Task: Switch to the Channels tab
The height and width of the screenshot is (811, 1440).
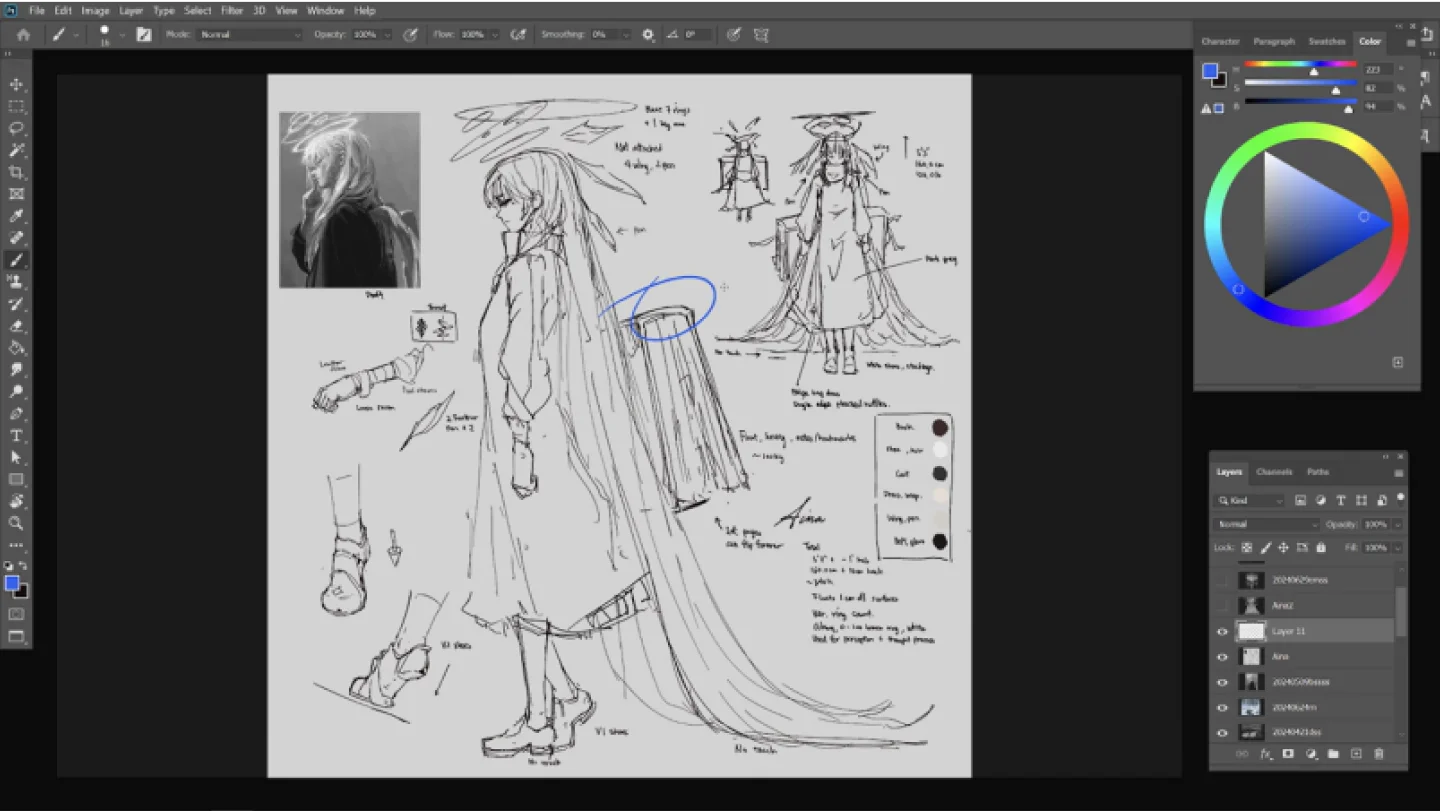Action: 1274,472
